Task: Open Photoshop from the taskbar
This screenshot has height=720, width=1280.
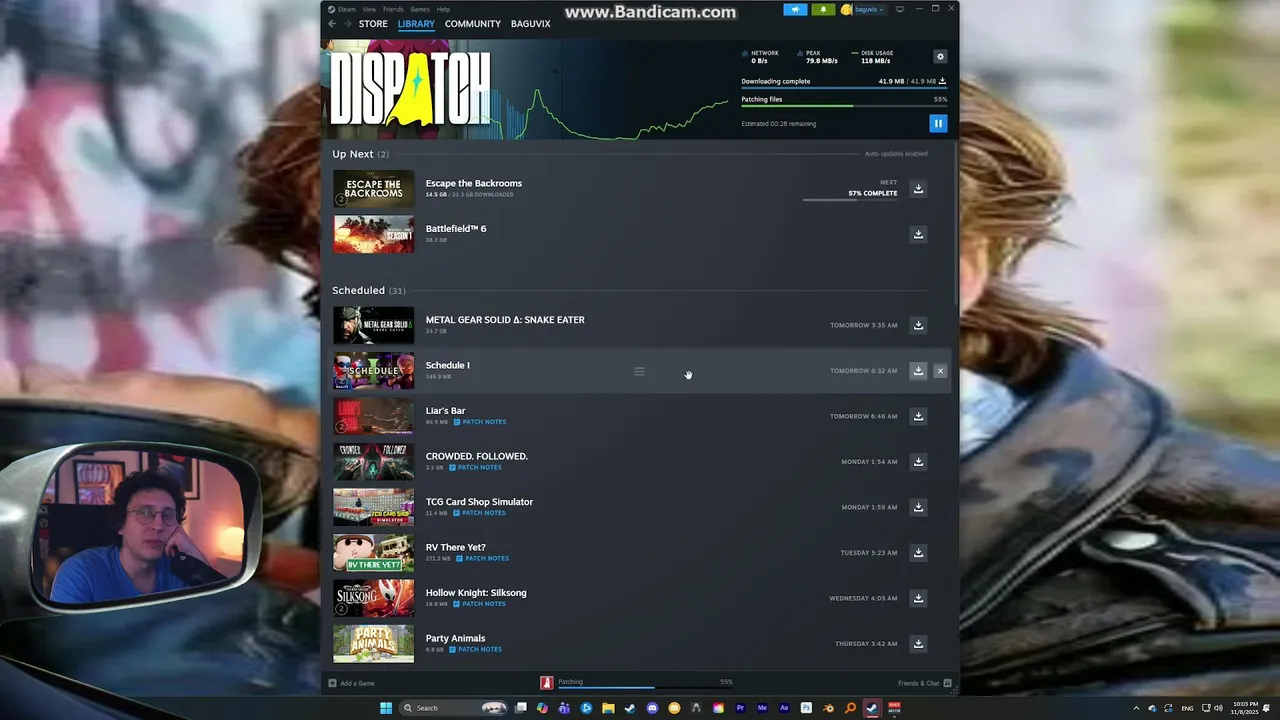Action: (806, 708)
